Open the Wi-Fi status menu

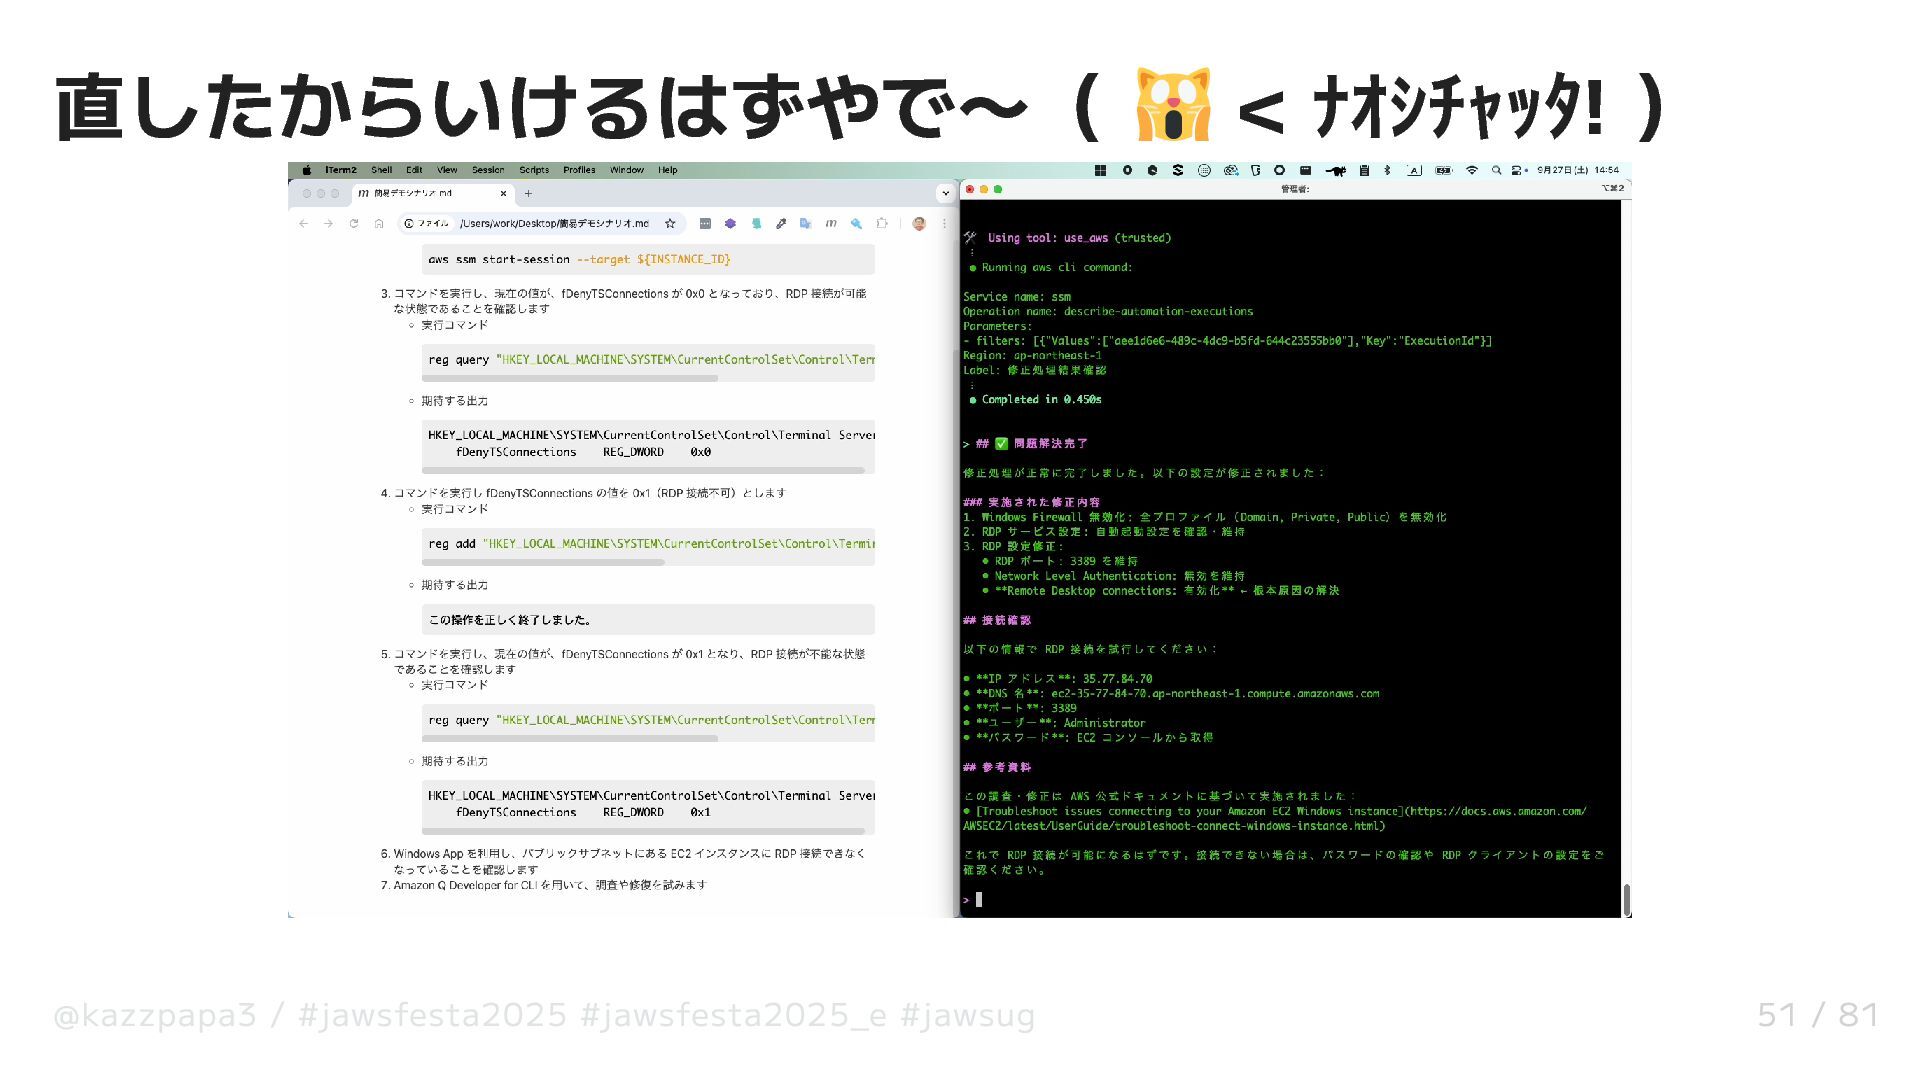(1472, 170)
